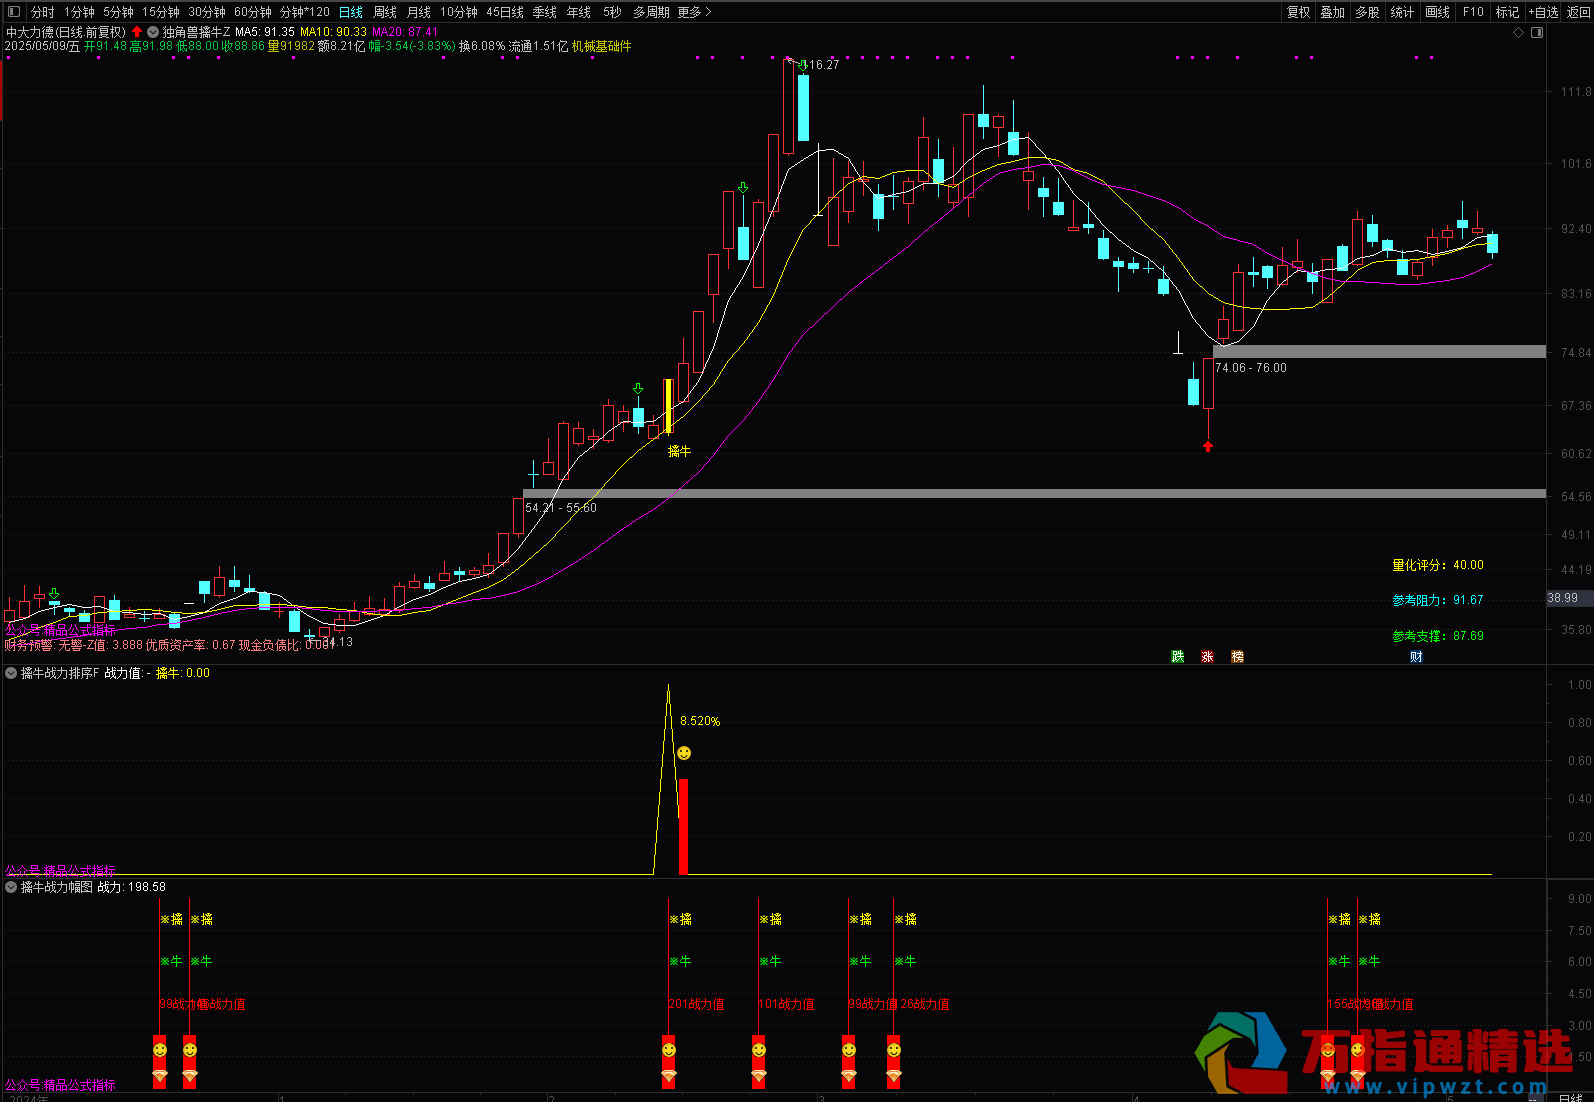Click the diamond icon at chart top-right
The width and height of the screenshot is (1594, 1102).
click(1519, 33)
